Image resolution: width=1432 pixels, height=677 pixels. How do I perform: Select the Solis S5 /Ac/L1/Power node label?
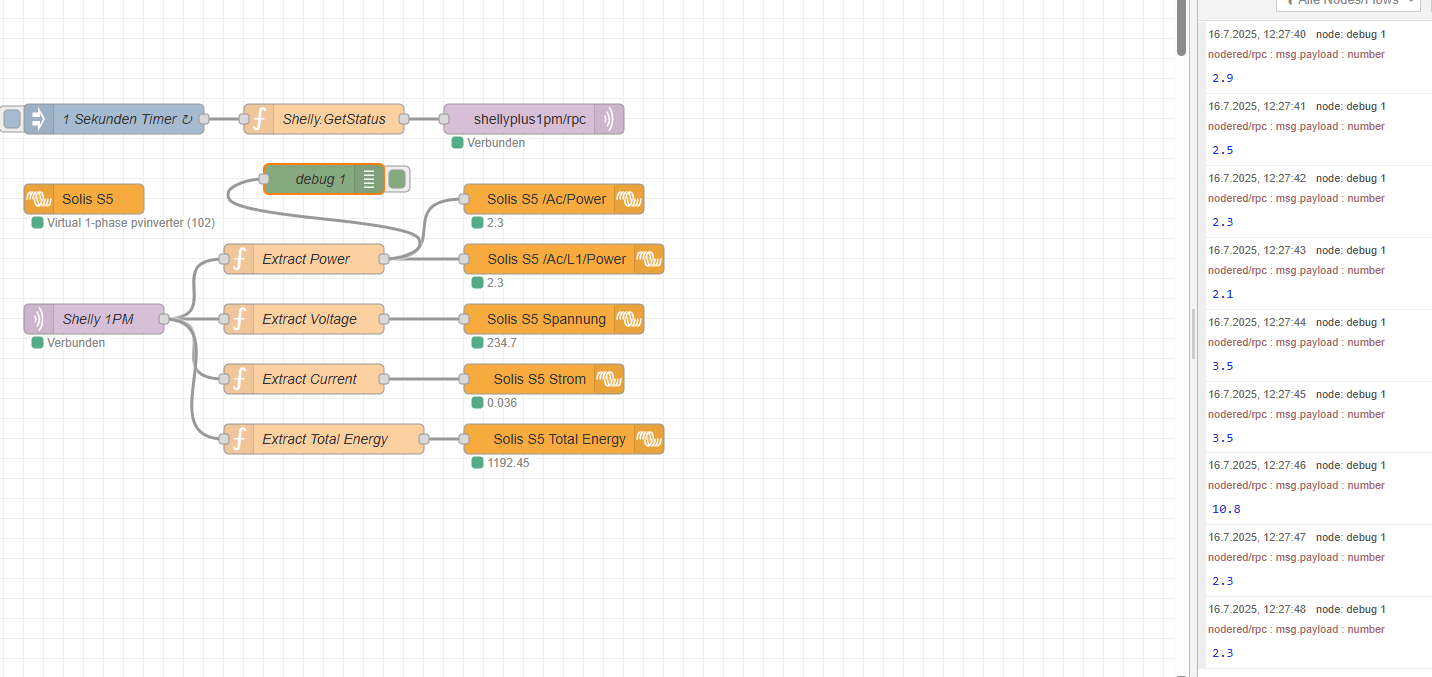(x=557, y=259)
